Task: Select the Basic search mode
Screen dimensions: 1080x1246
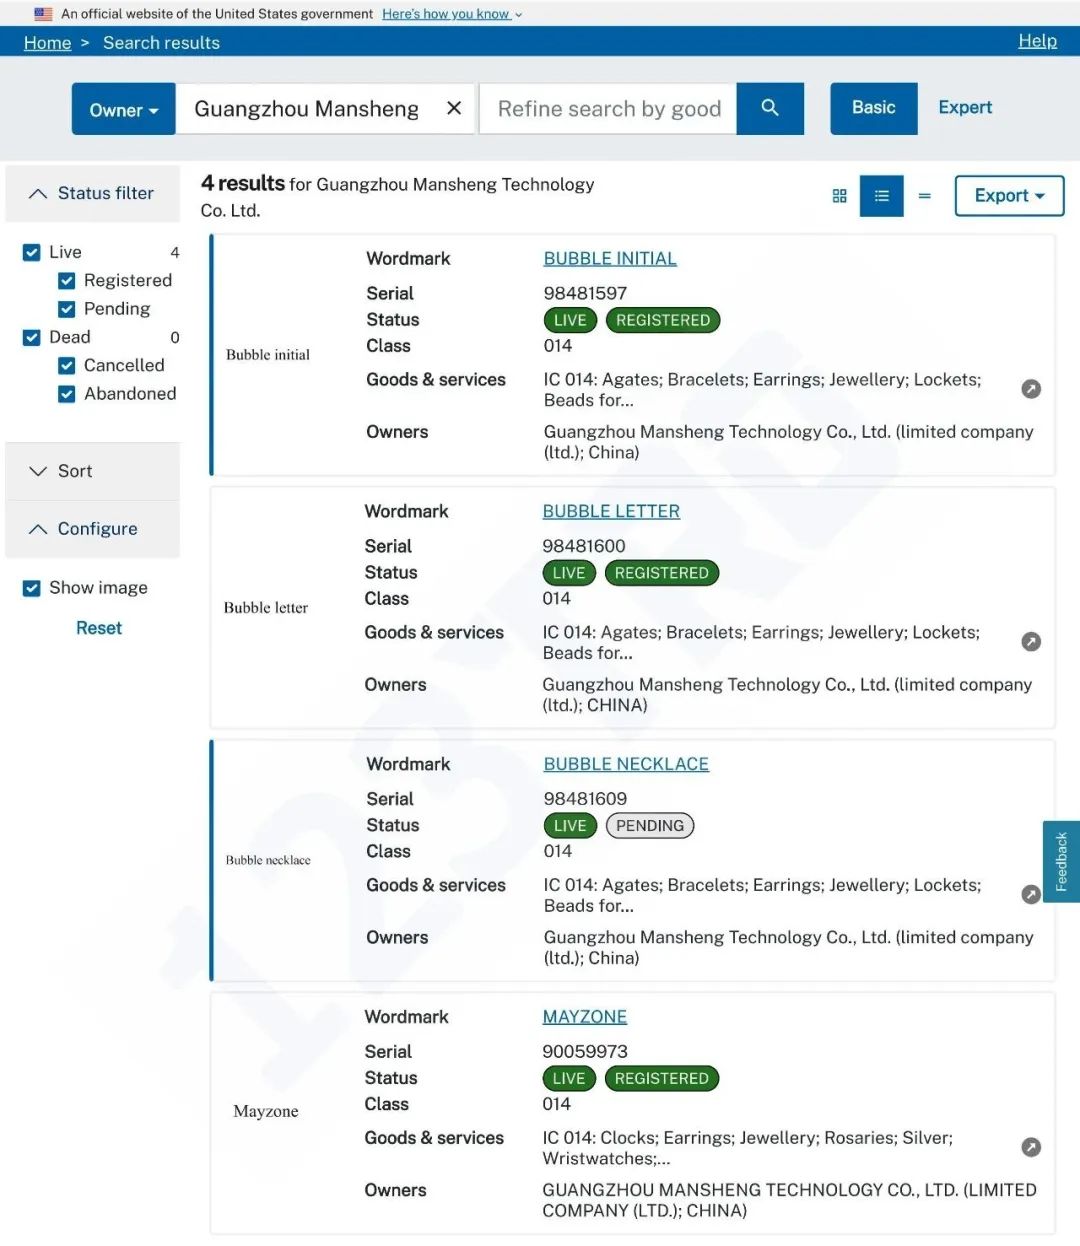Action: [x=874, y=108]
